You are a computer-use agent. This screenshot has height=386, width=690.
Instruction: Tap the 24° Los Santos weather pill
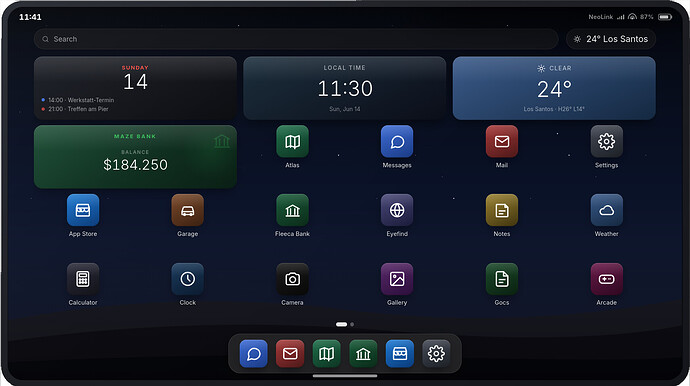tap(611, 39)
